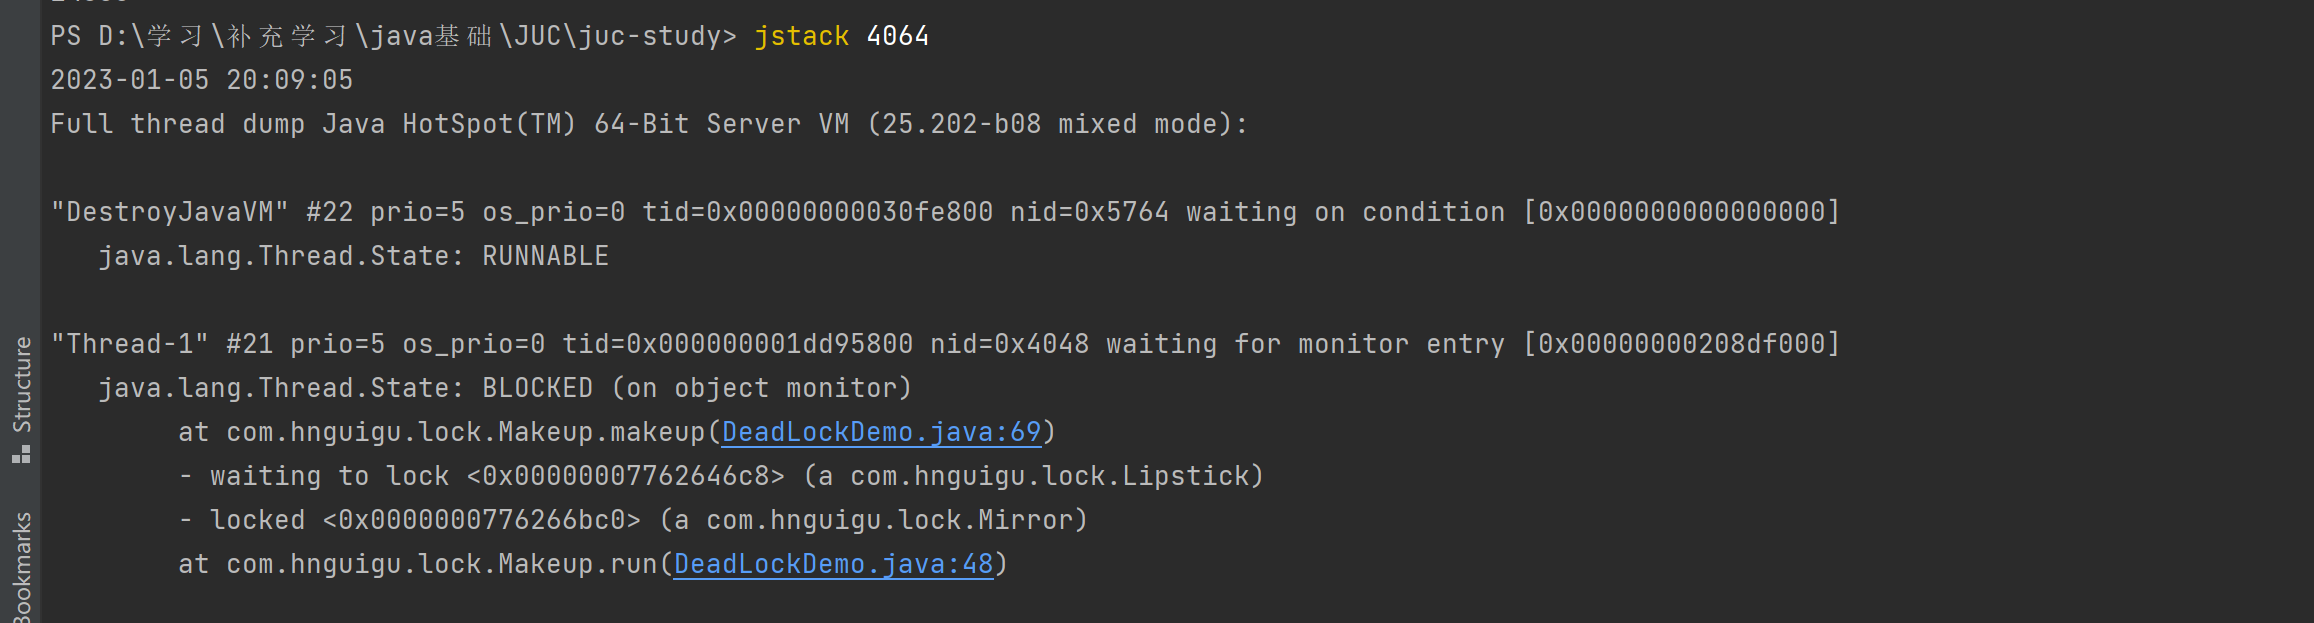The image size is (2314, 623).
Task: Click the RUNNABLE thread state text
Action: pos(546,256)
